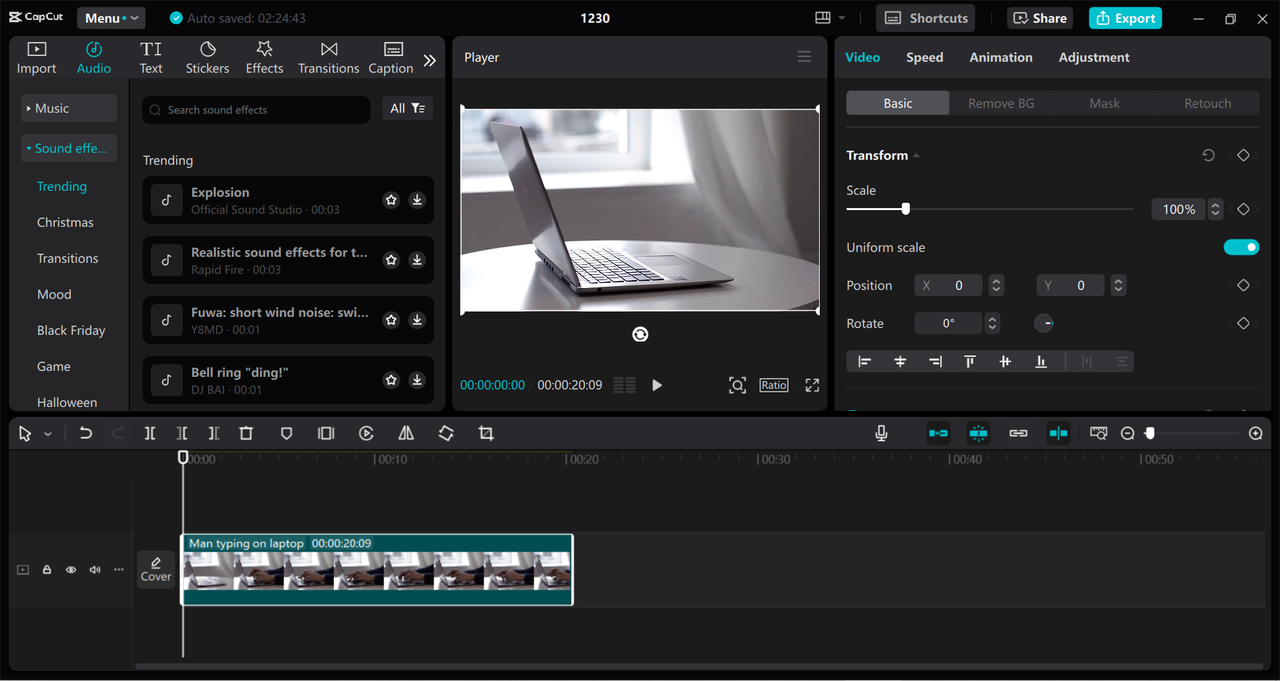Preview the Explosion sound thumbnail

point(167,200)
